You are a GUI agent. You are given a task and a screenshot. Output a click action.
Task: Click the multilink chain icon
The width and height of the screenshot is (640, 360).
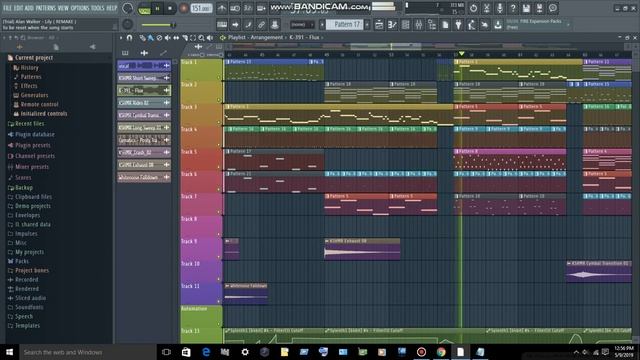(261, 24)
